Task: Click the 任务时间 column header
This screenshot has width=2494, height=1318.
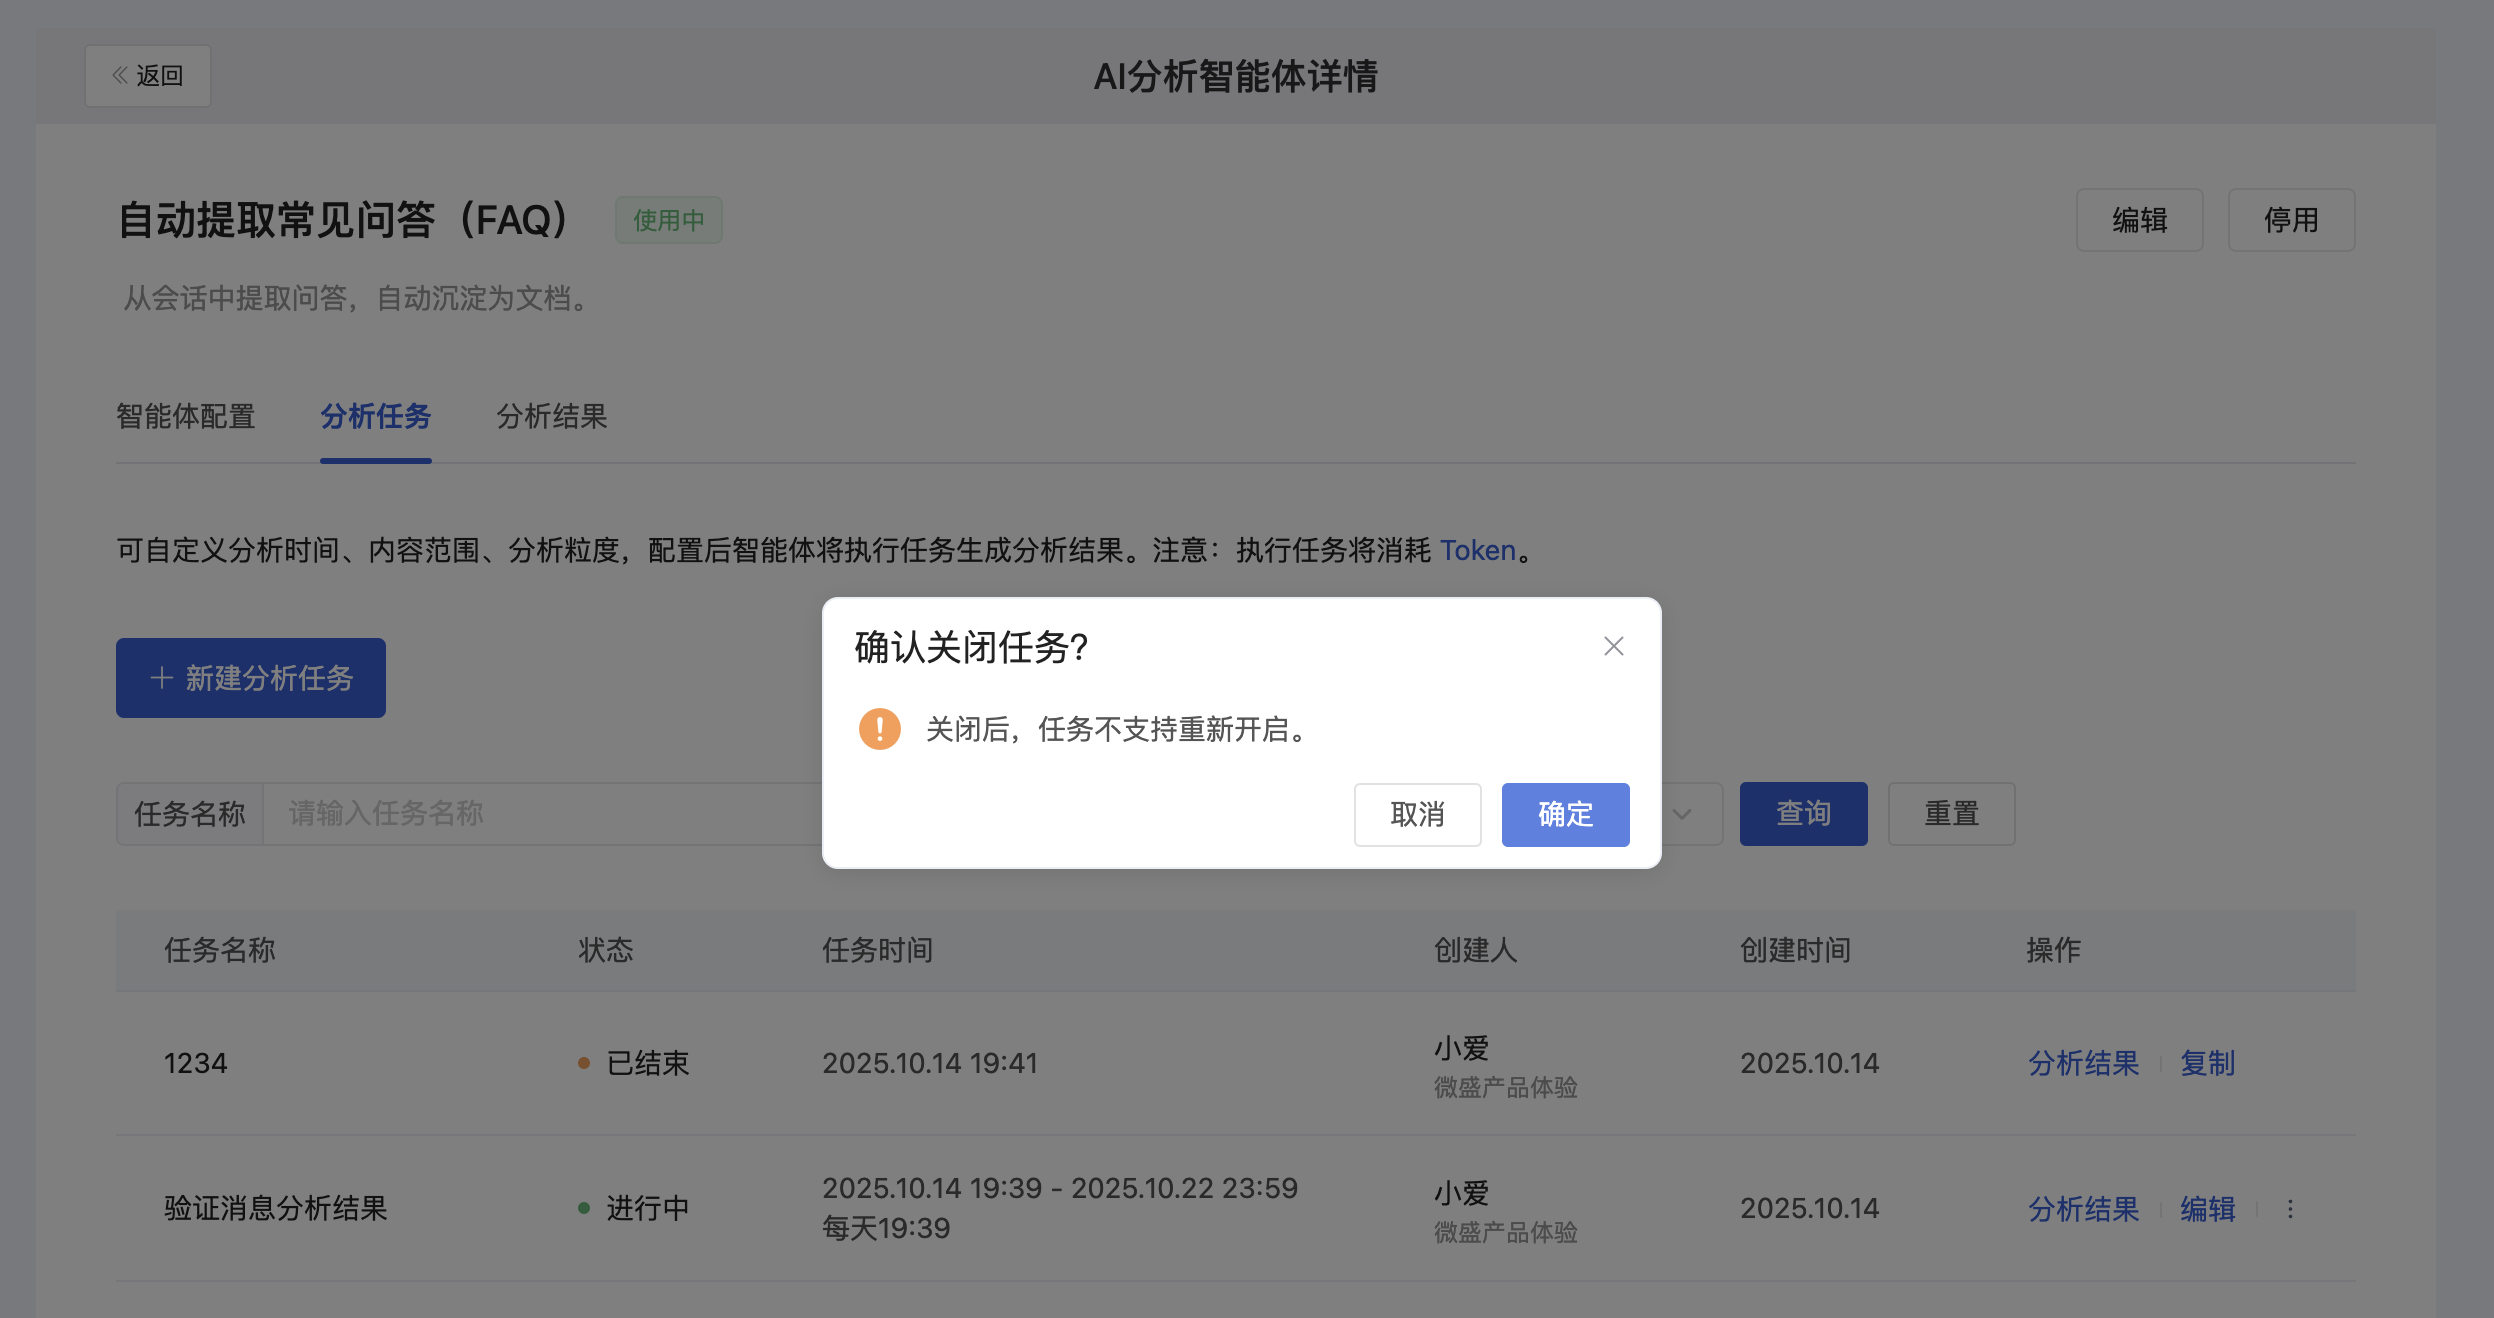Action: point(877,950)
